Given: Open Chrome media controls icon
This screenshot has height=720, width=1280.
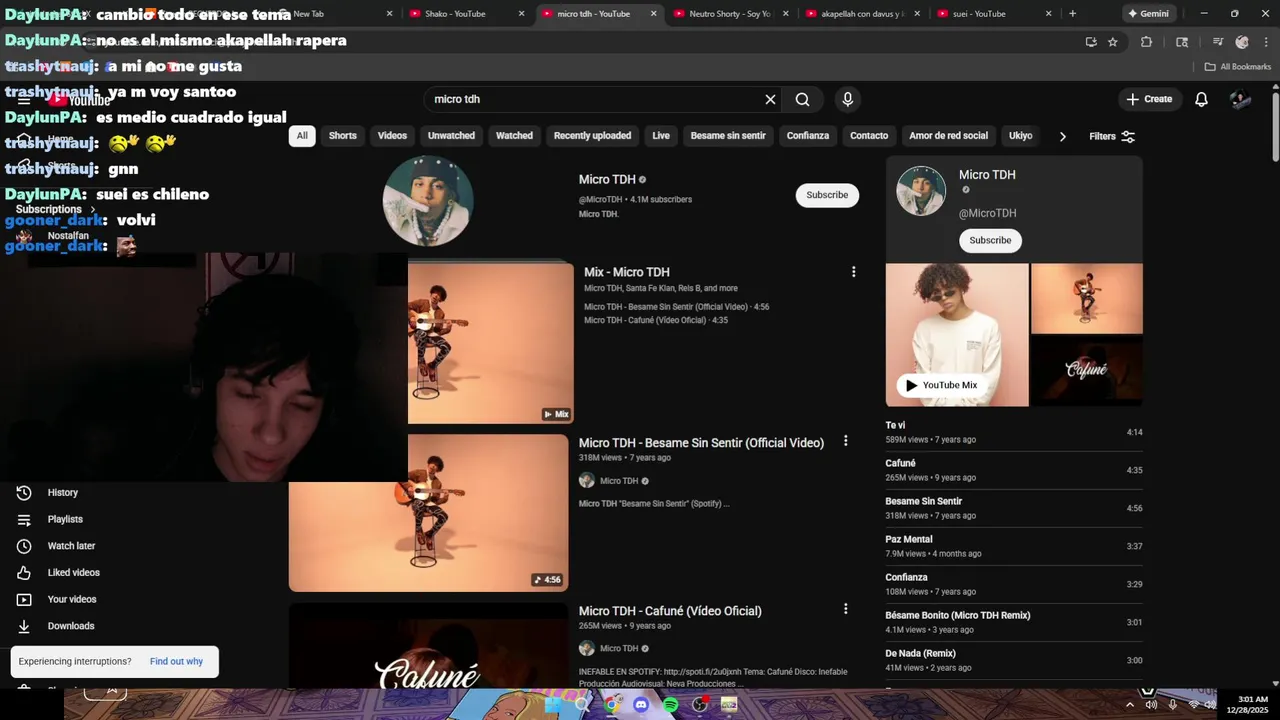Looking at the screenshot, I should 1218,42.
